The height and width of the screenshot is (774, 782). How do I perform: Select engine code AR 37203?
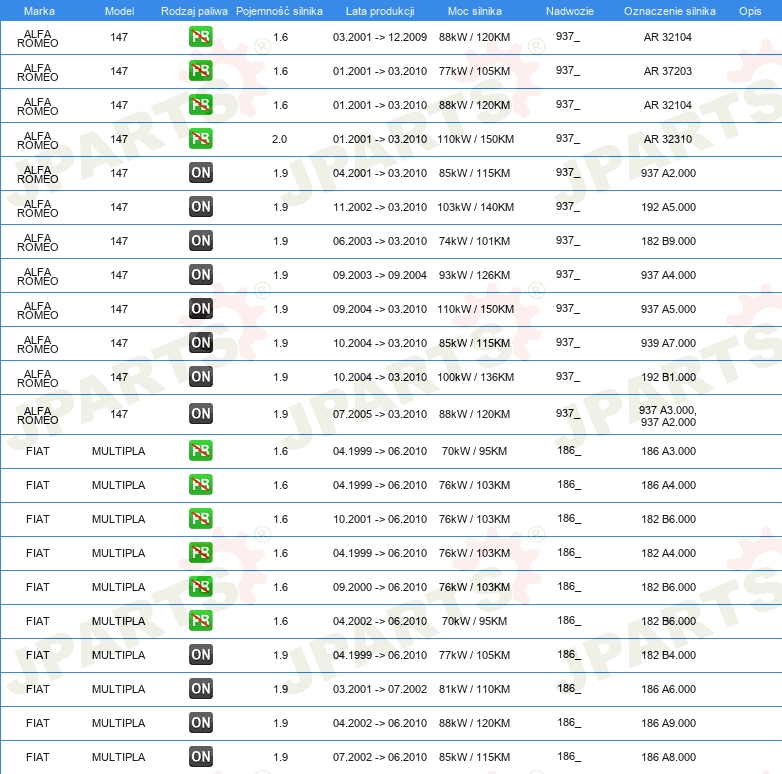pyautogui.click(x=668, y=71)
